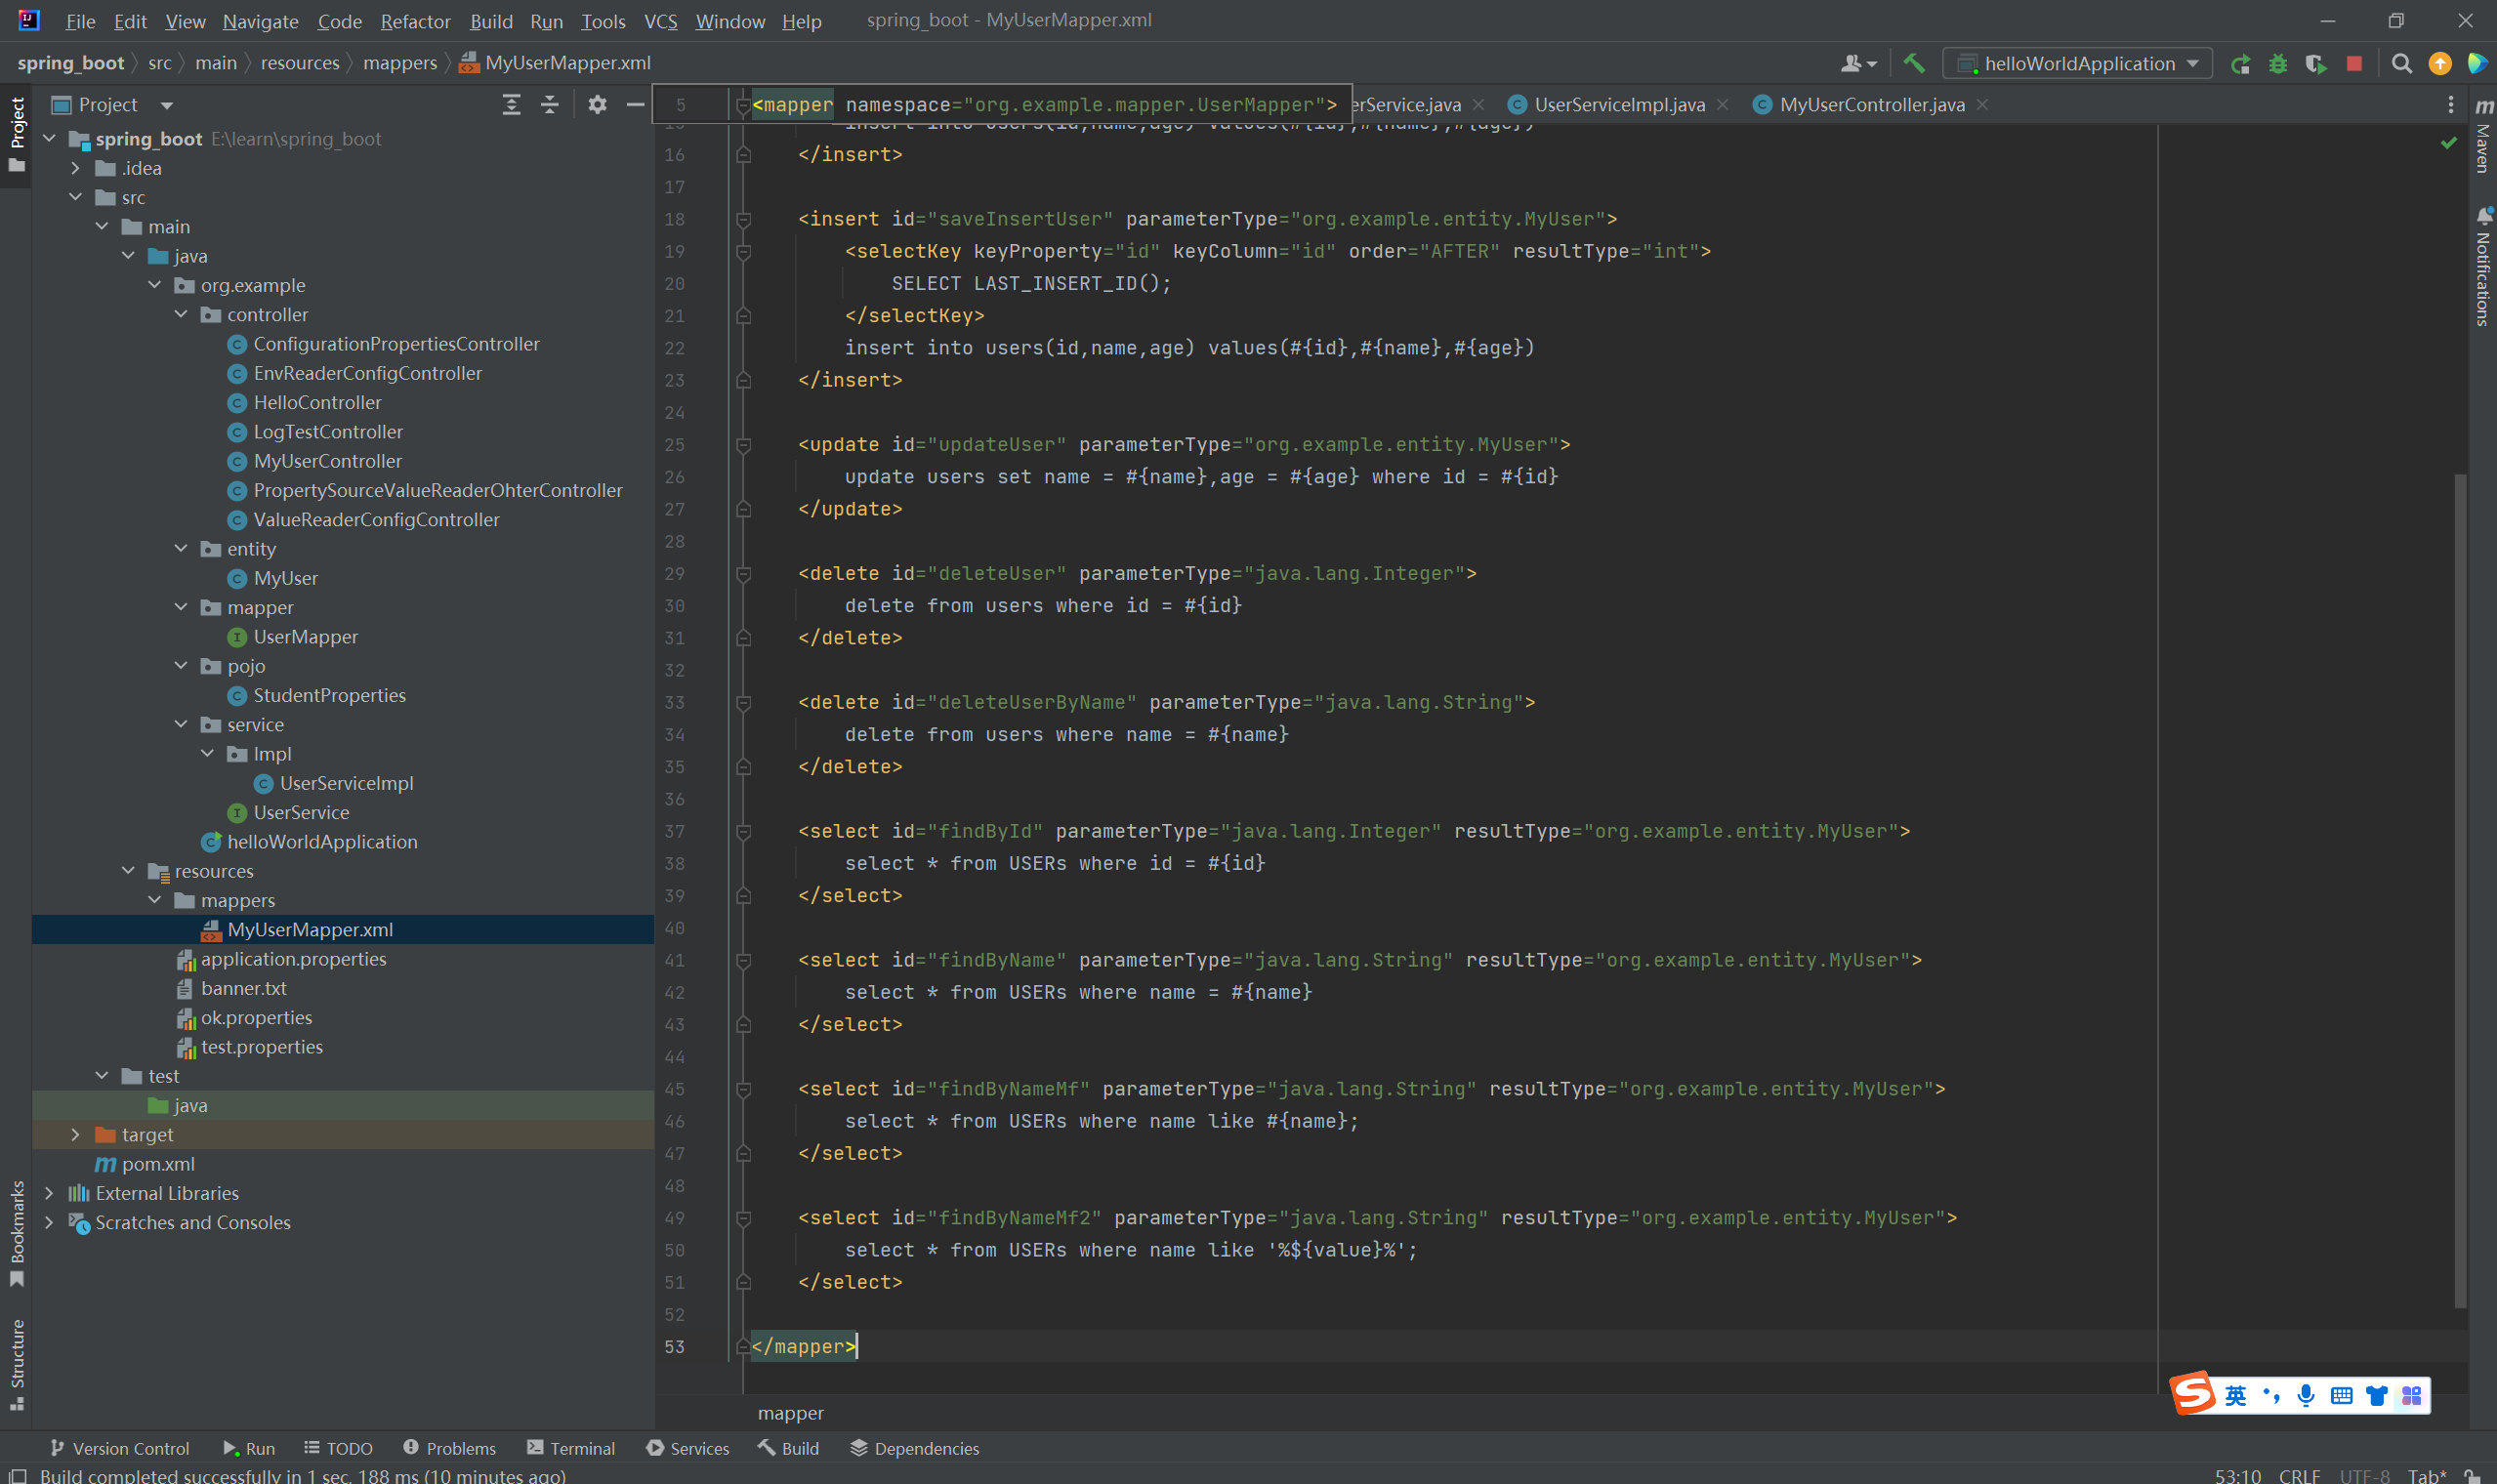Click the Project panel settings gear icon
Screen dimensions: 2497x1484
[x=597, y=105]
